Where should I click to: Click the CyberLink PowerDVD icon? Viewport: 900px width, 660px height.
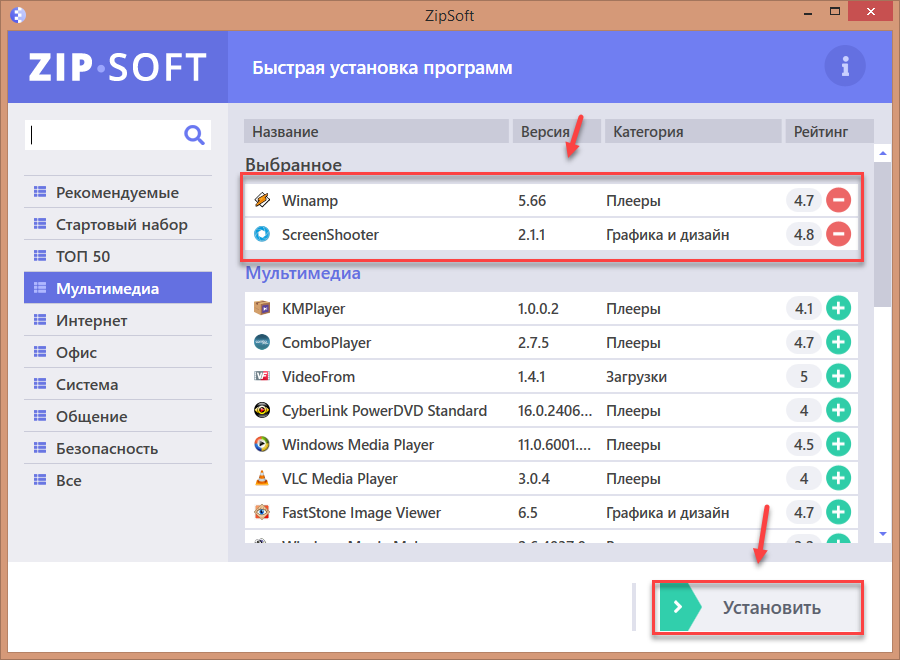pyautogui.click(x=262, y=411)
